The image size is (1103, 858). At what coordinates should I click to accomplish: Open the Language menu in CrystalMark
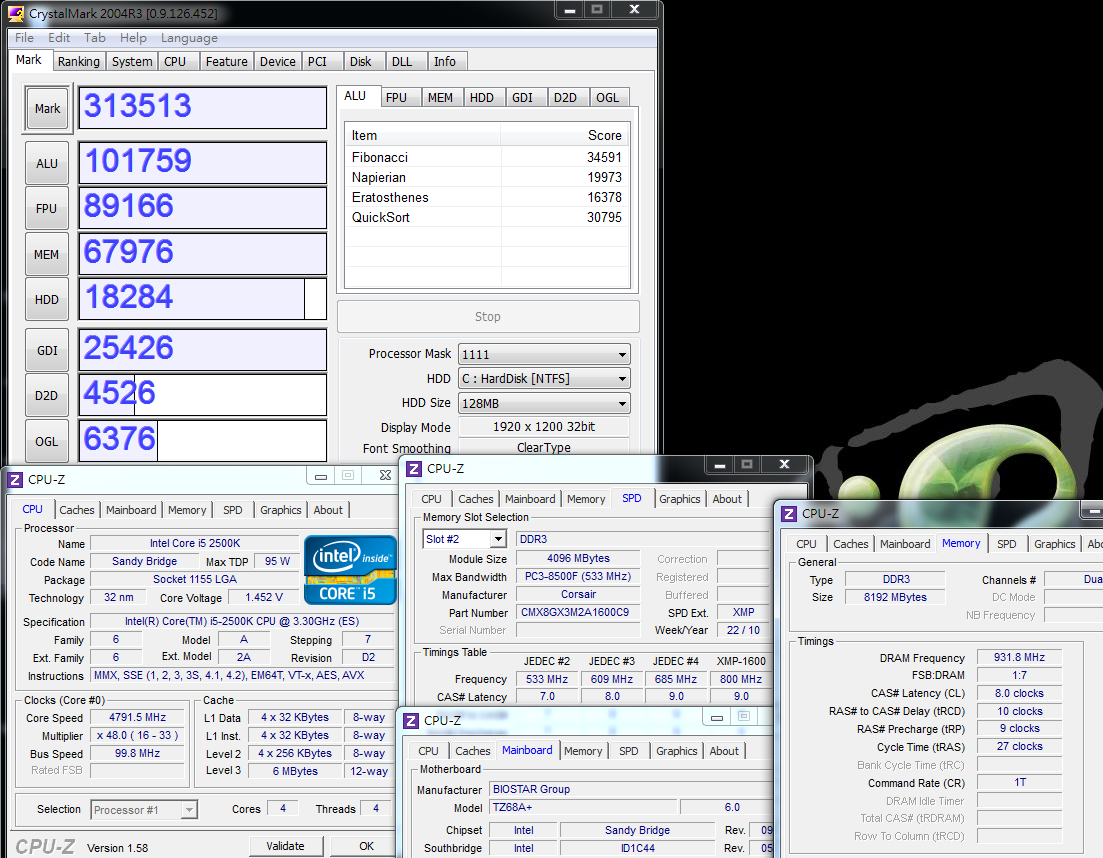(189, 38)
